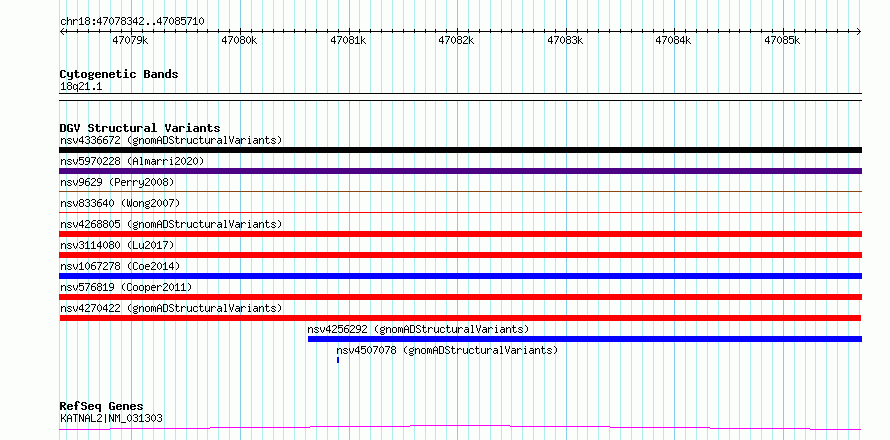Image resolution: width=890 pixels, height=440 pixels.
Task: Click the left arrow of the ruler
Action: coord(62,32)
